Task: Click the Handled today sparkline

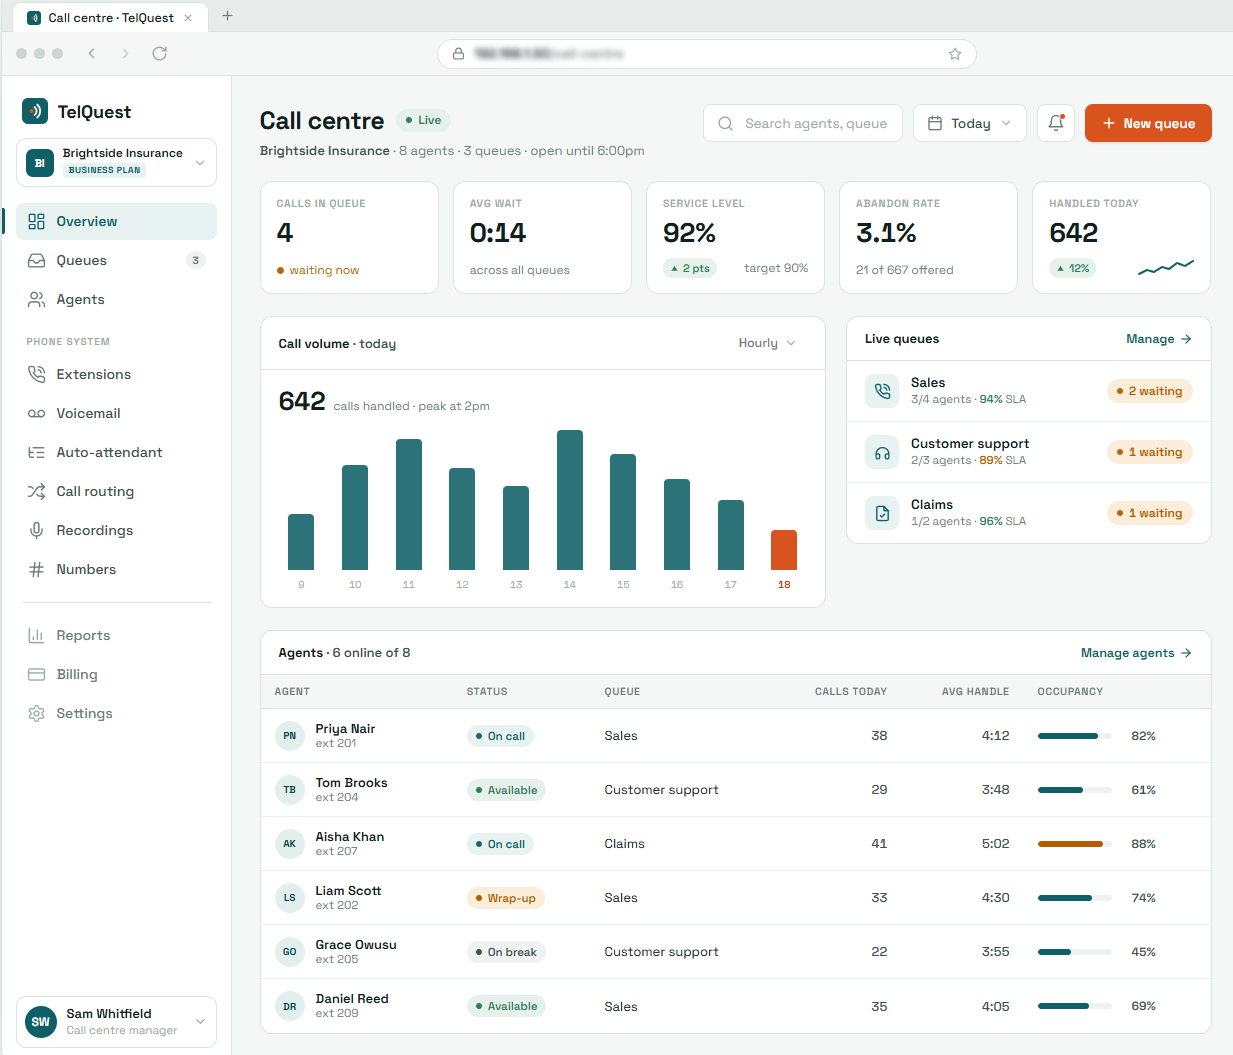Action: click(x=1166, y=267)
